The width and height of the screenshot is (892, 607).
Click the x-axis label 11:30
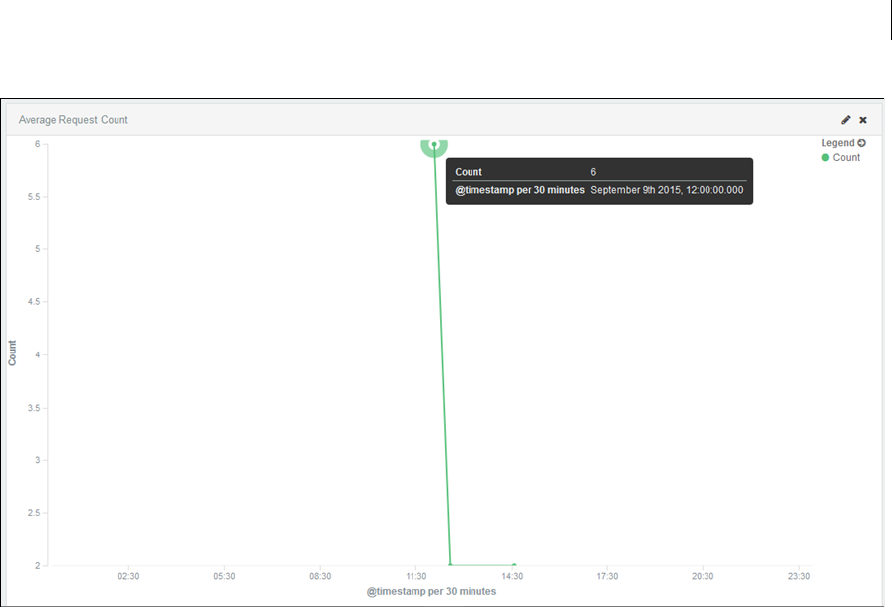coord(416,576)
